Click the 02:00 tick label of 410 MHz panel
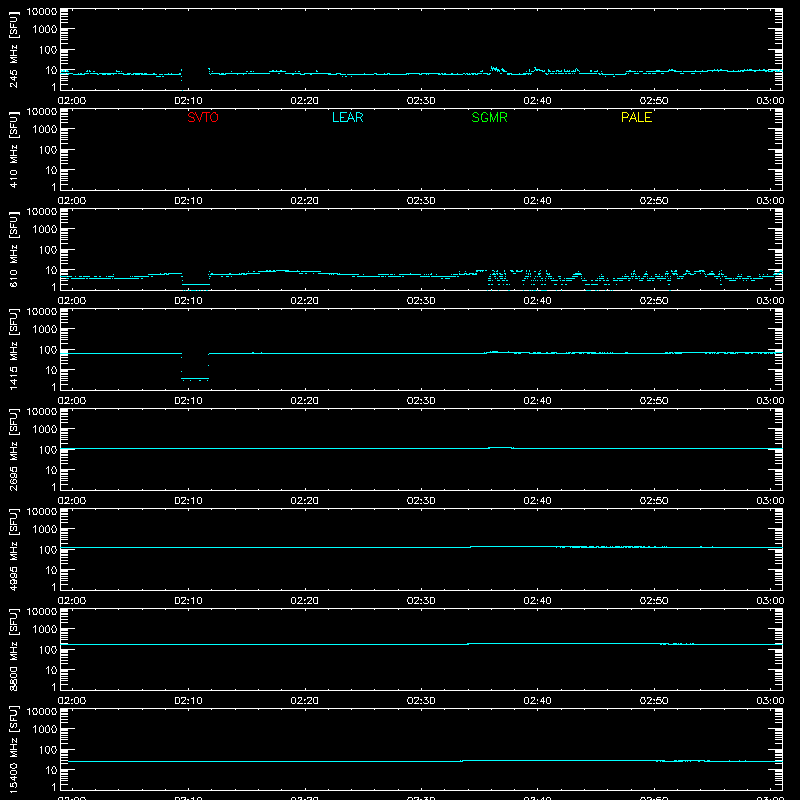The height and width of the screenshot is (800, 800). pos(72,201)
